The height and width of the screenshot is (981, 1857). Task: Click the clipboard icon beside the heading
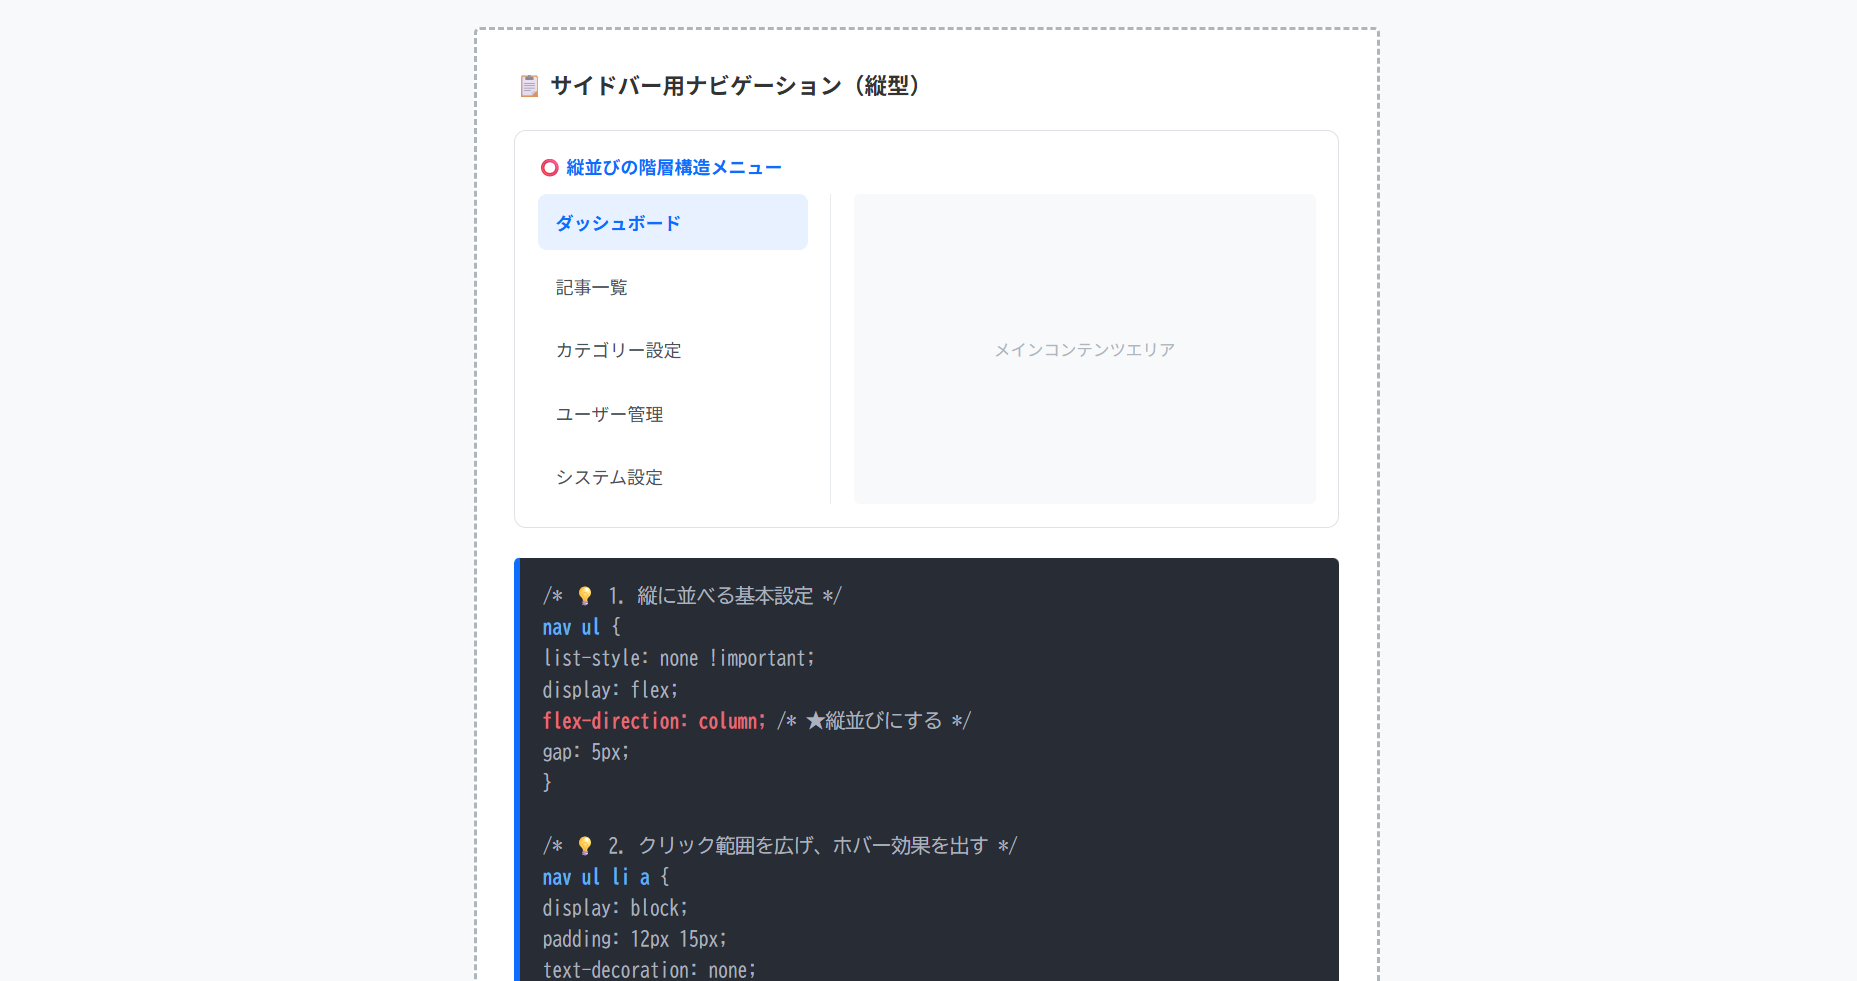(528, 86)
